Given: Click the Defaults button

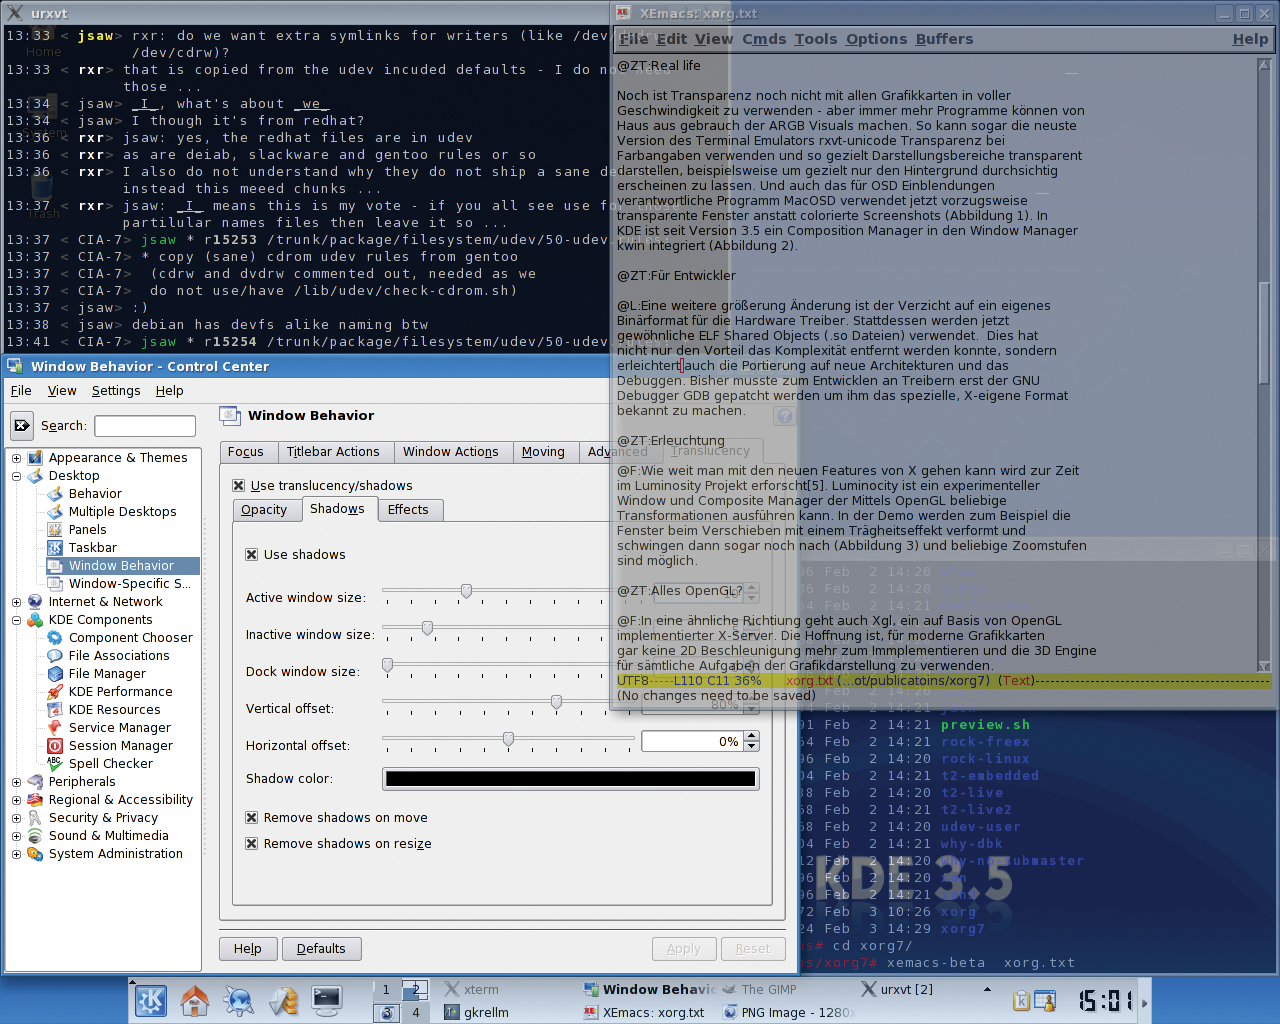Looking at the screenshot, I should point(321,948).
